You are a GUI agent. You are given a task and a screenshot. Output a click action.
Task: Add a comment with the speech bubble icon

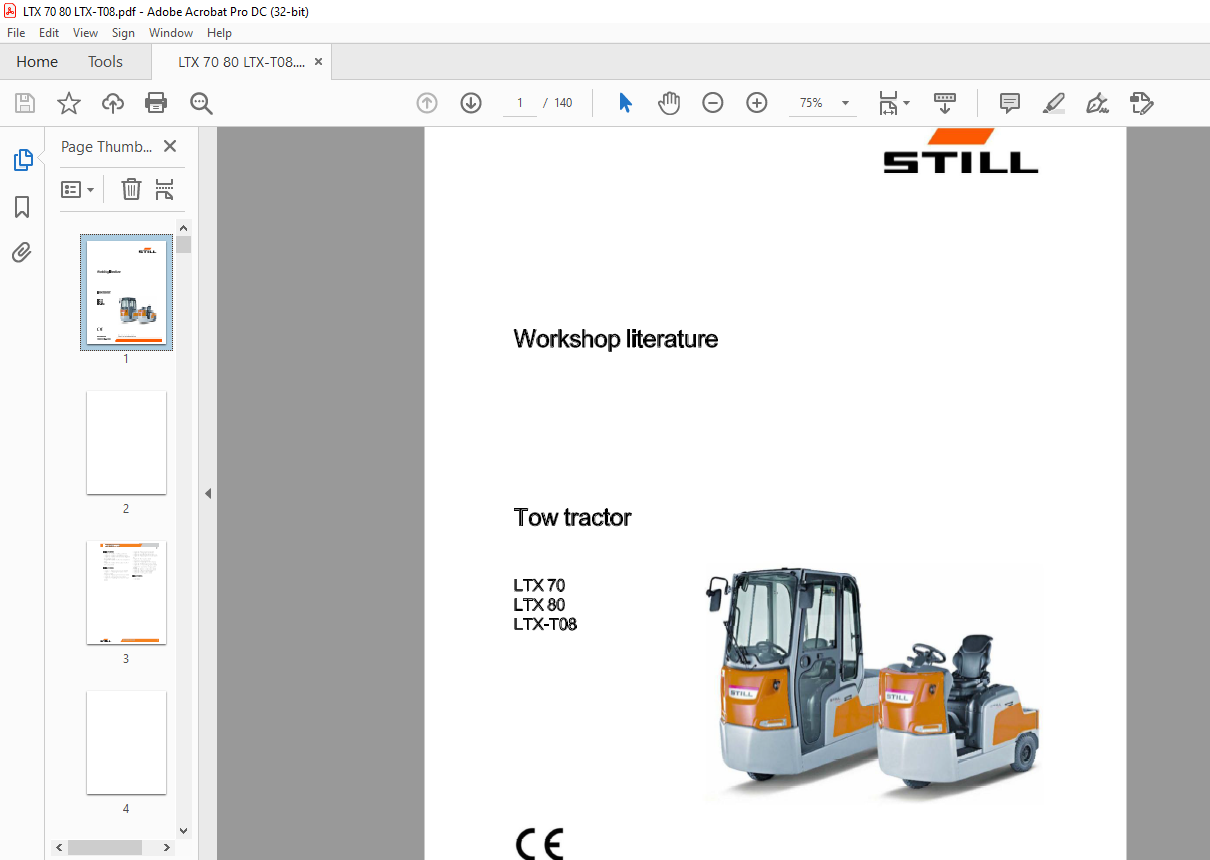point(1010,103)
